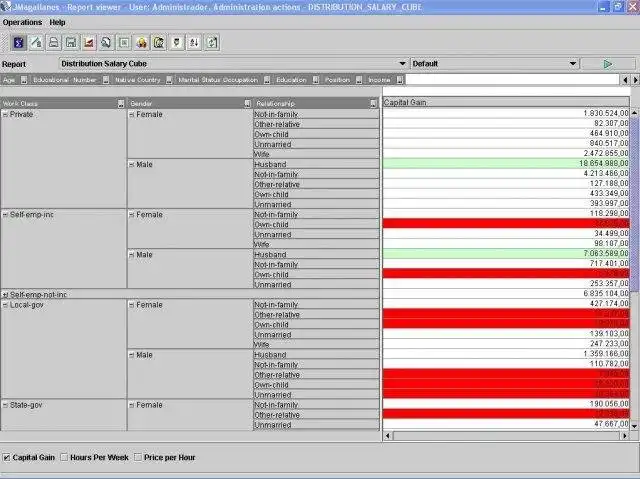Click the Capital Gain column header
This screenshot has width=640, height=479.
click(506, 102)
